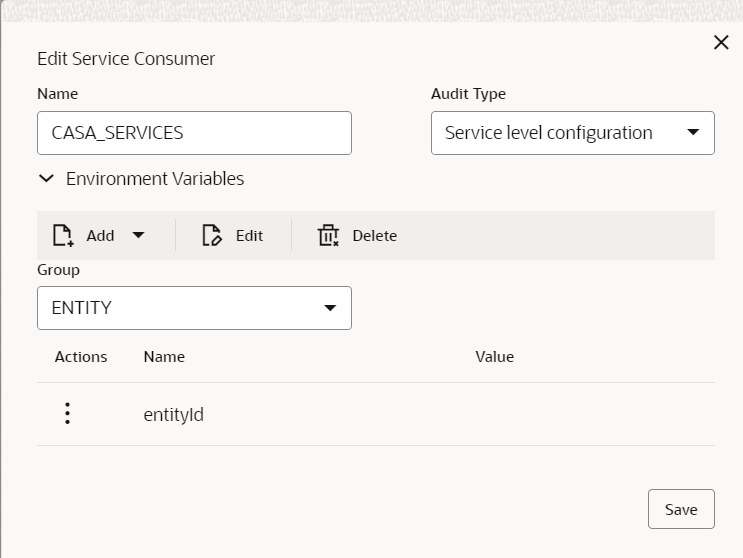The width and height of the screenshot is (743, 558).
Task: Click the Name input field CASA_SERVICES
Action: point(194,133)
